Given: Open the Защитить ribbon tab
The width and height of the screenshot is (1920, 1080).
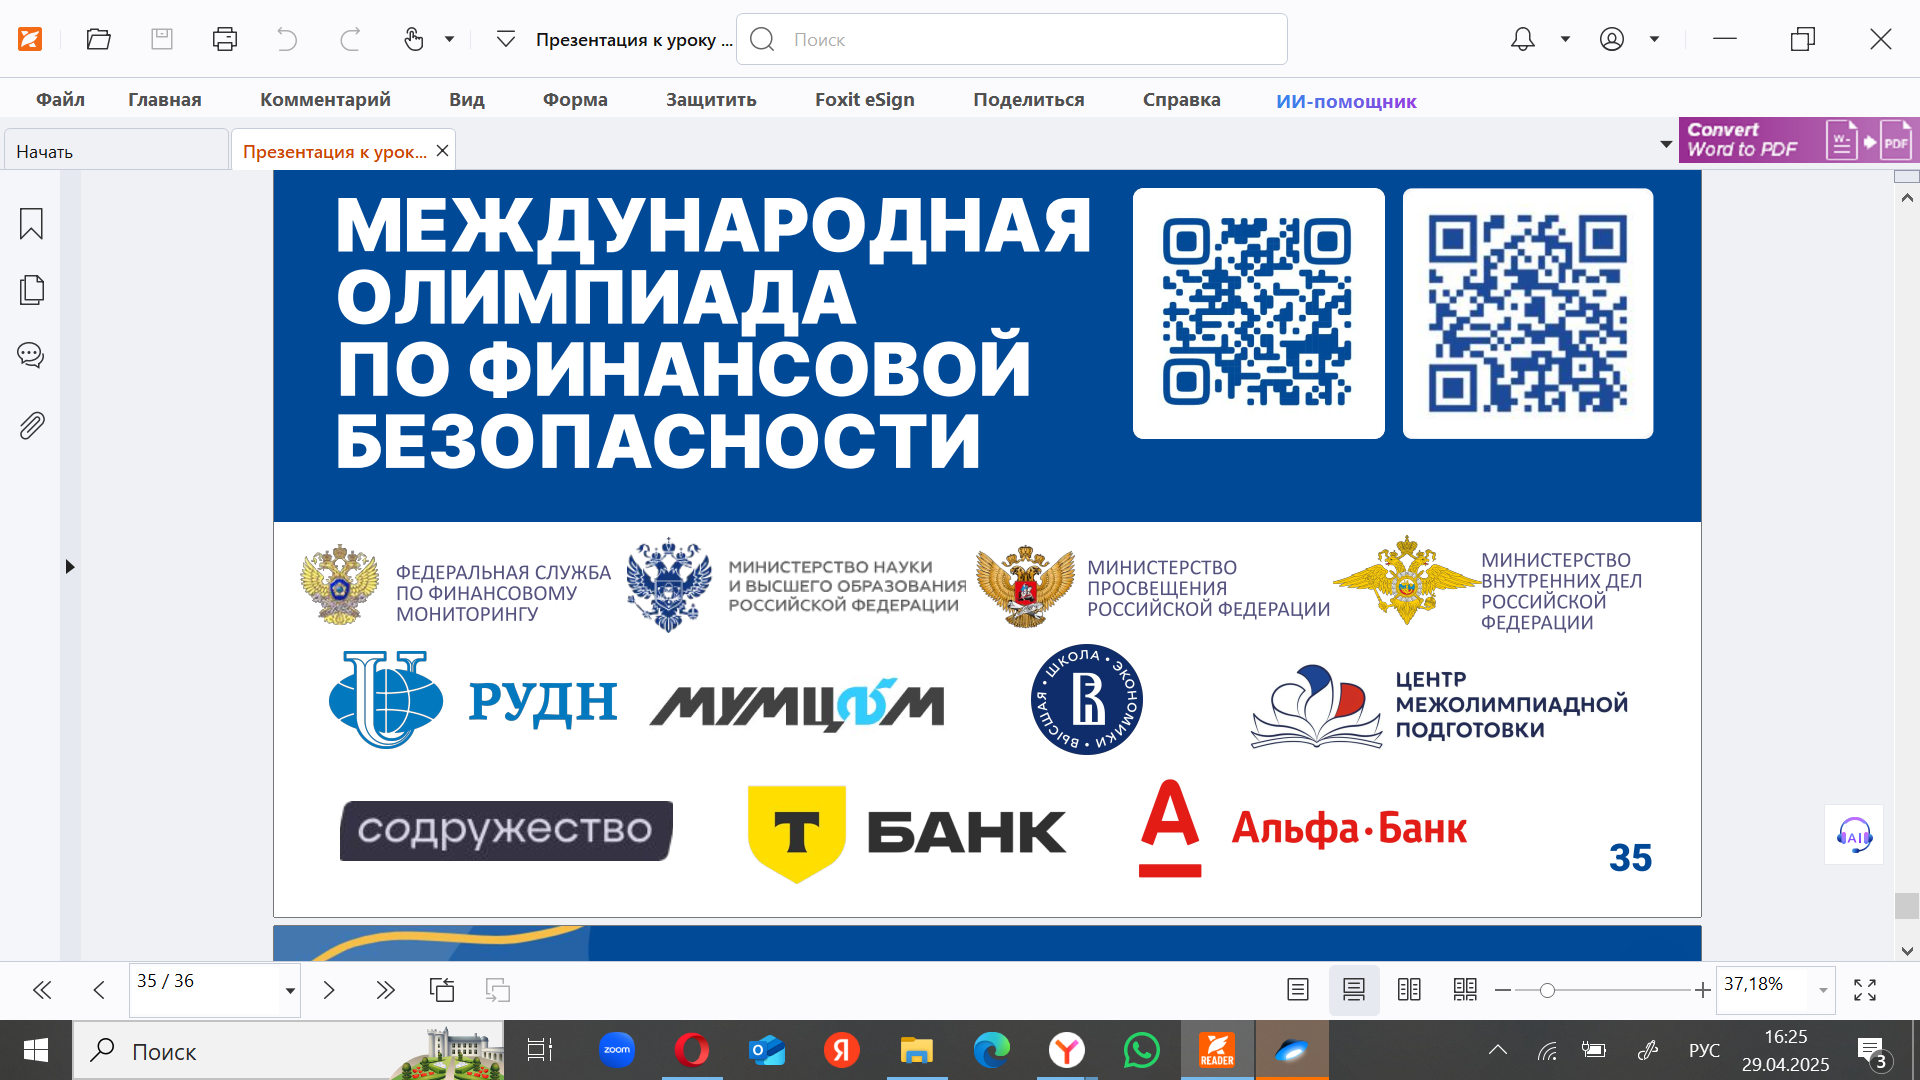Looking at the screenshot, I should (x=711, y=100).
